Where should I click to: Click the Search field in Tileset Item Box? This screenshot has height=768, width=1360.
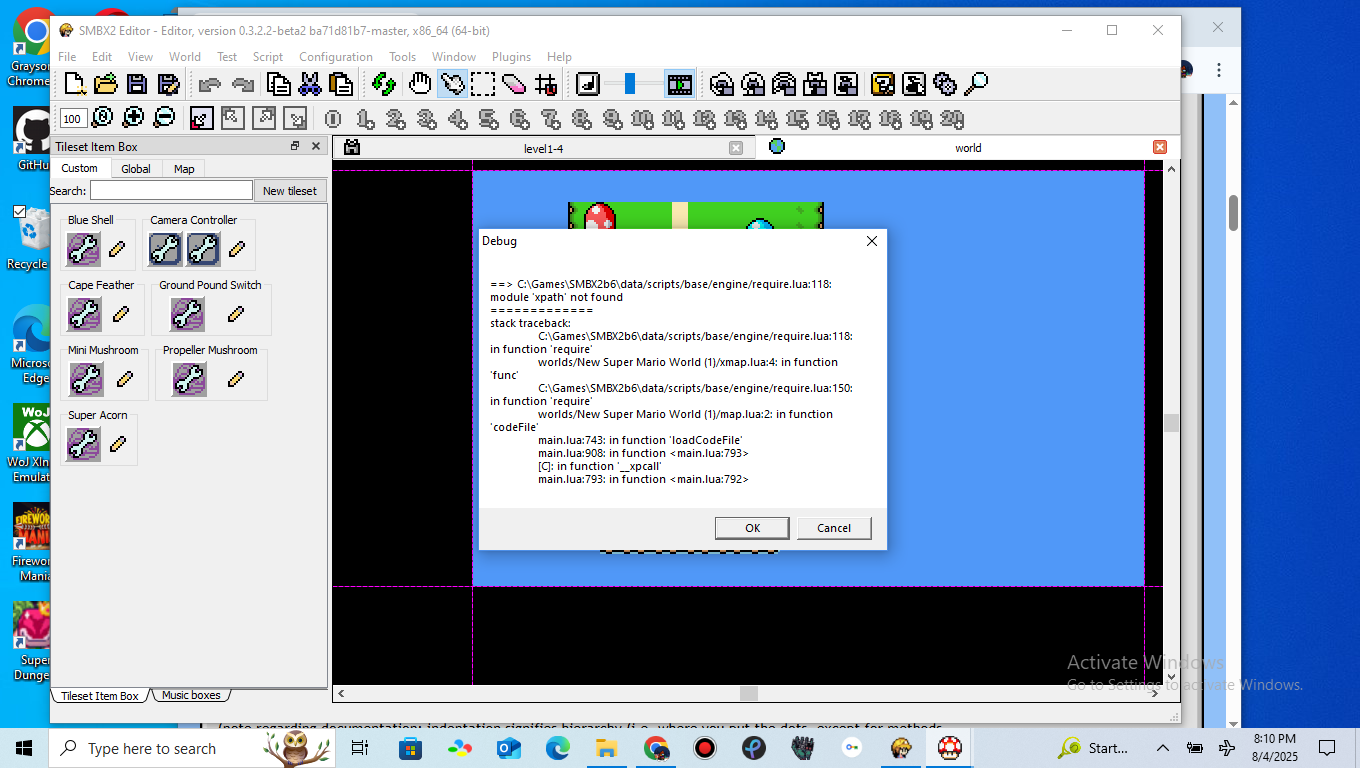point(171,190)
